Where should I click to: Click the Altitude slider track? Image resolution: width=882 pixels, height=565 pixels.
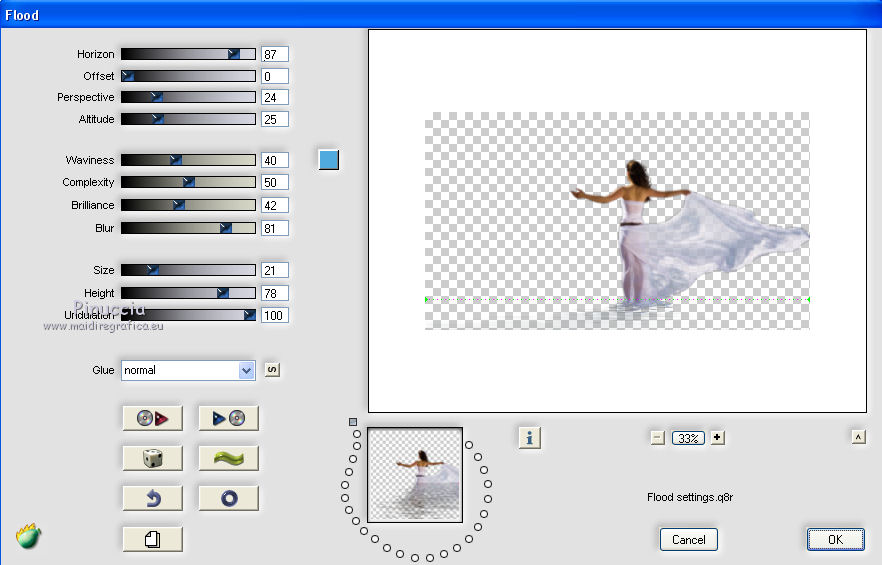(x=188, y=119)
